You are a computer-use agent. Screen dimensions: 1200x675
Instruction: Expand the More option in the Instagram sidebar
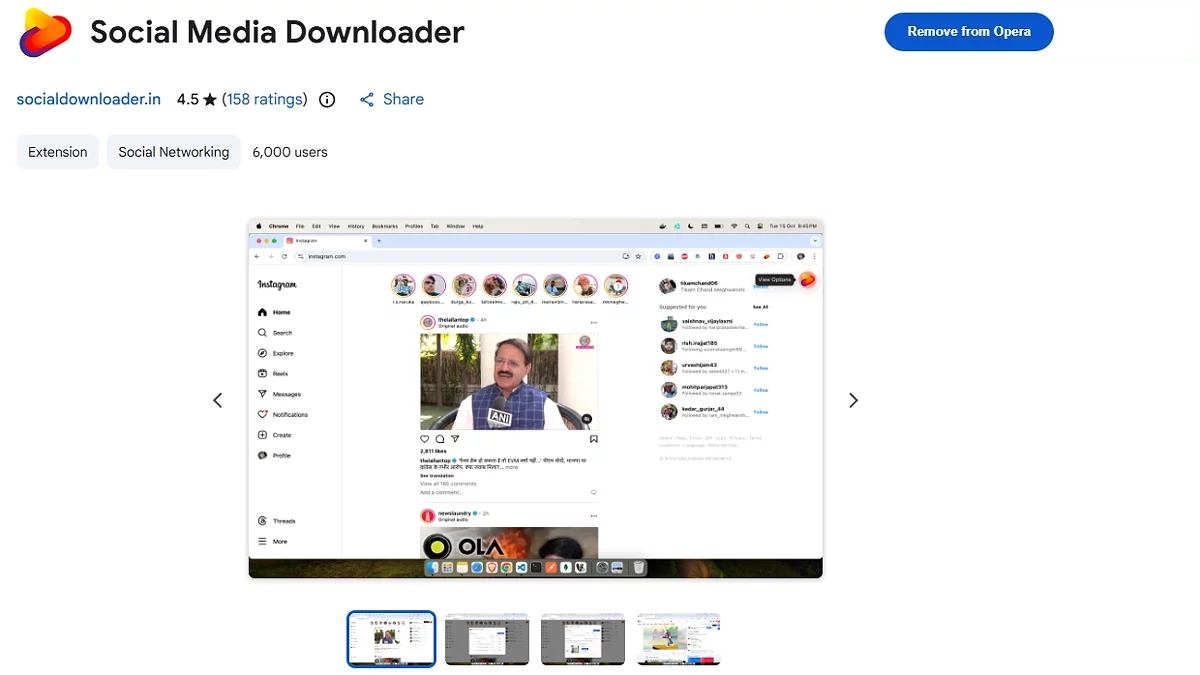click(x=263, y=541)
